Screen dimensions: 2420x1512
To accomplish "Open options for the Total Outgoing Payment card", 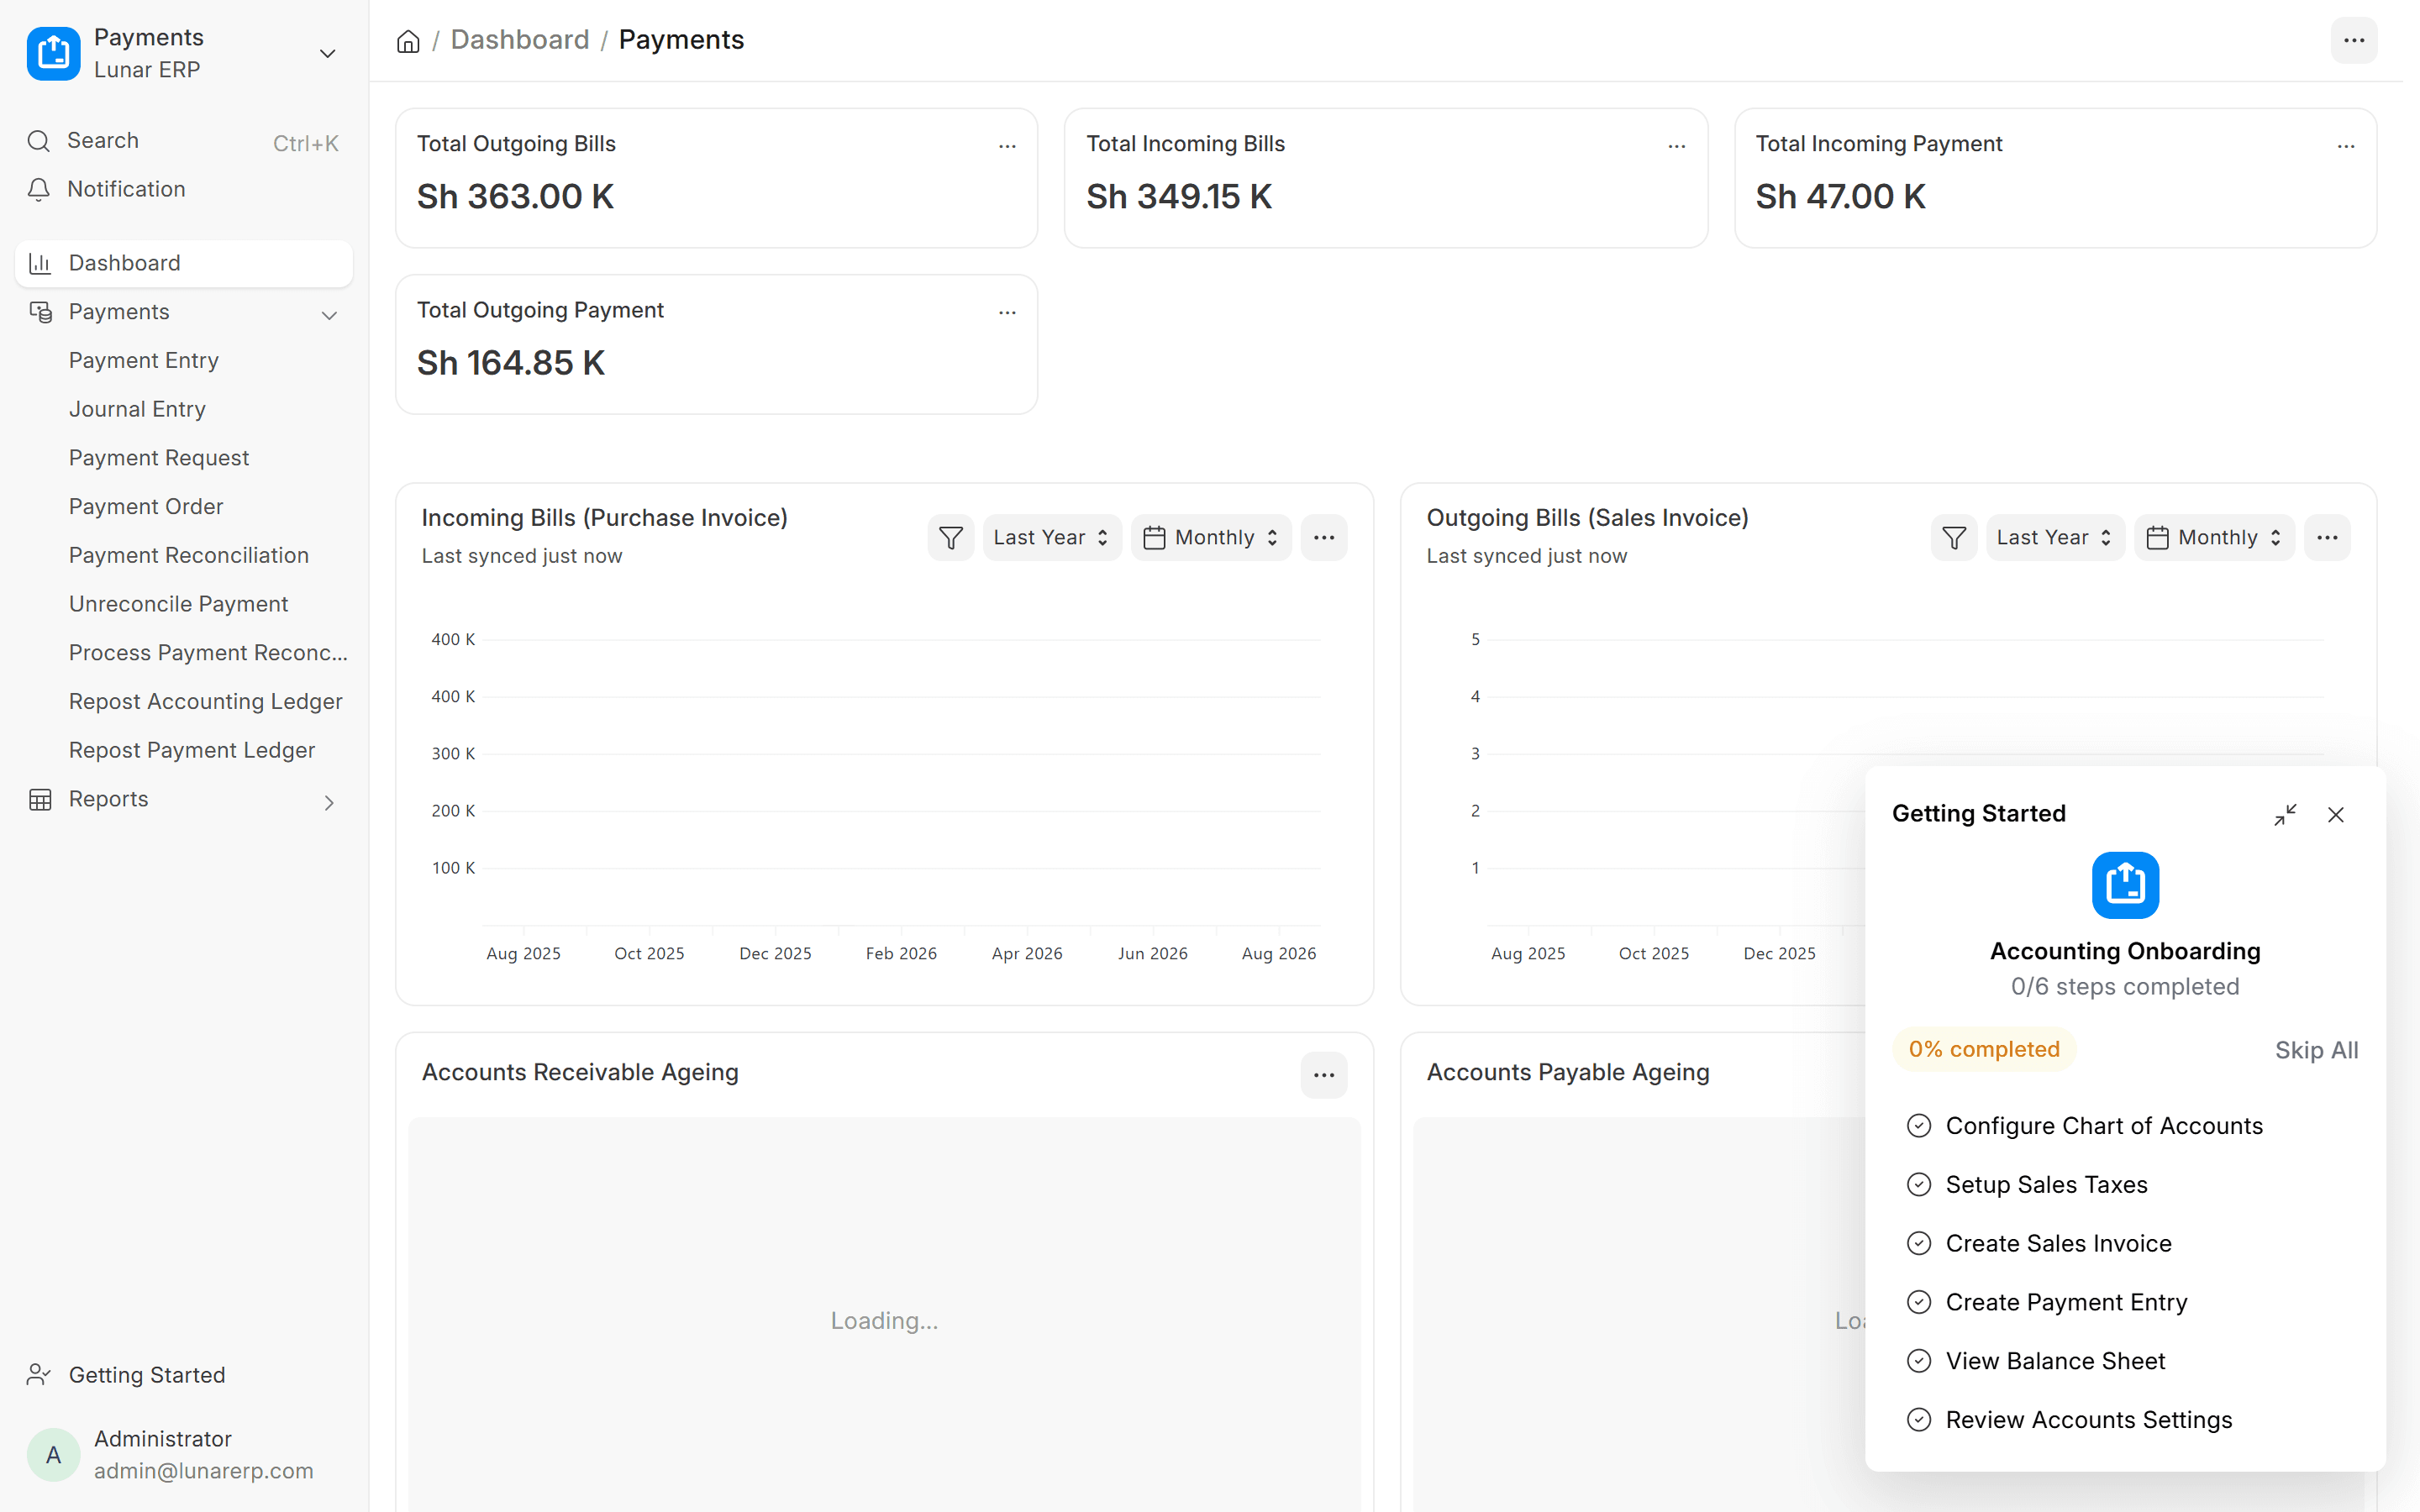I will (1007, 312).
